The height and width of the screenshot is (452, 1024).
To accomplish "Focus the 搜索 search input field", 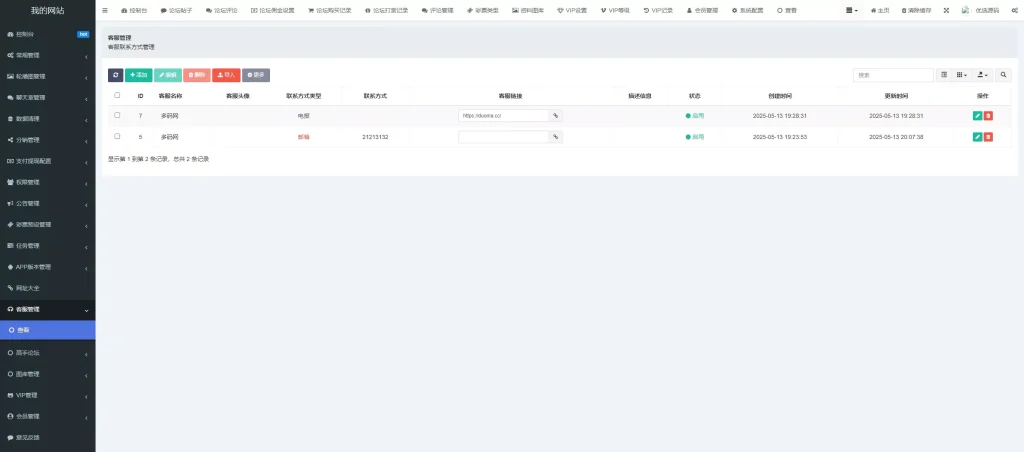I will click(893, 75).
